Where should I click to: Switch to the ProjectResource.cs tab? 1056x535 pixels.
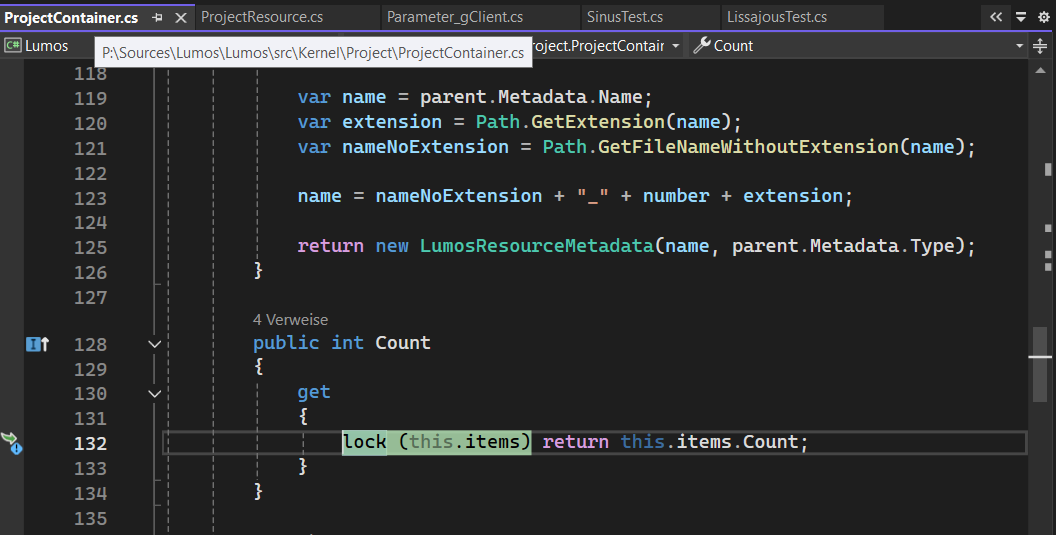click(x=261, y=17)
